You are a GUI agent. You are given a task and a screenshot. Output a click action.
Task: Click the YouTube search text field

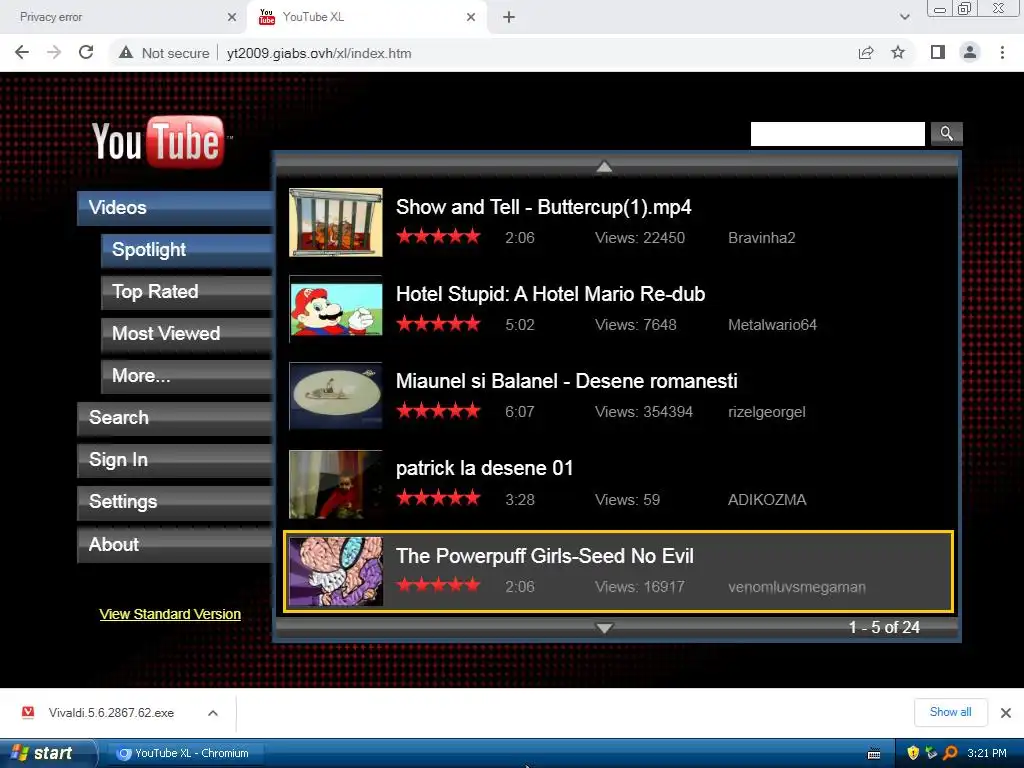837,134
